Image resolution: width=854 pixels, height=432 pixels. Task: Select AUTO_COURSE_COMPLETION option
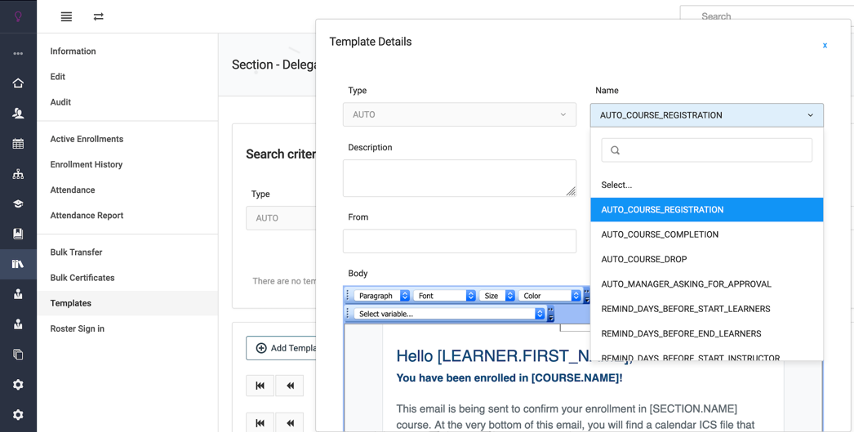click(x=706, y=235)
